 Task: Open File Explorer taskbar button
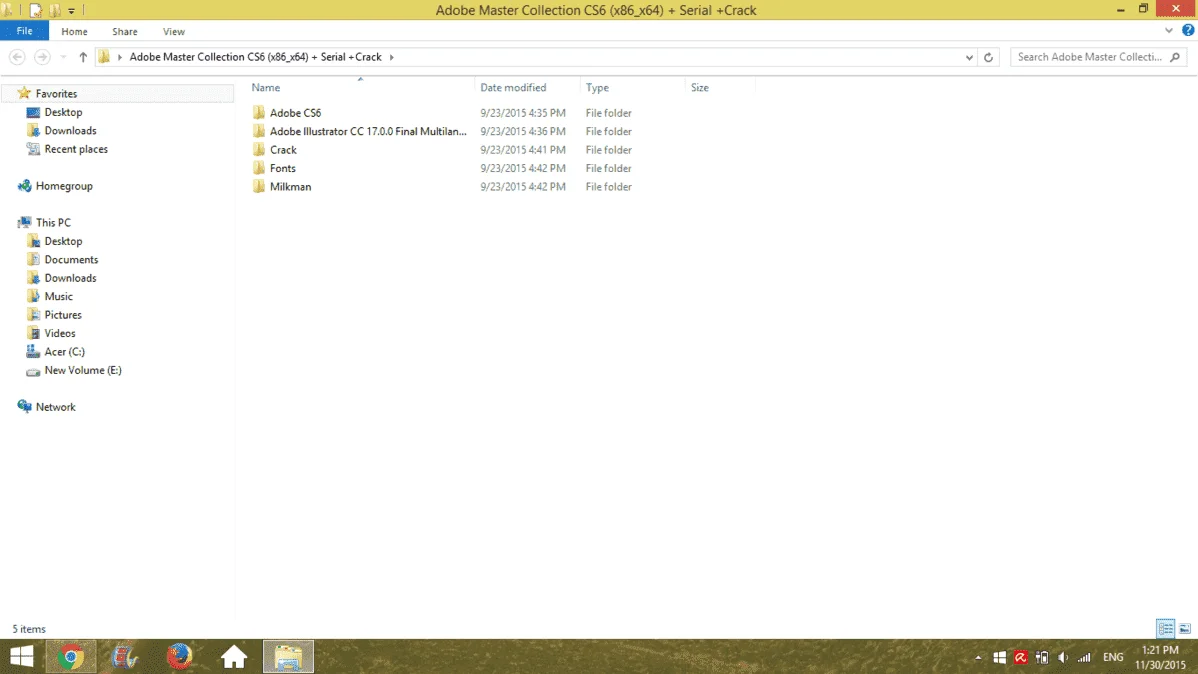pos(288,656)
